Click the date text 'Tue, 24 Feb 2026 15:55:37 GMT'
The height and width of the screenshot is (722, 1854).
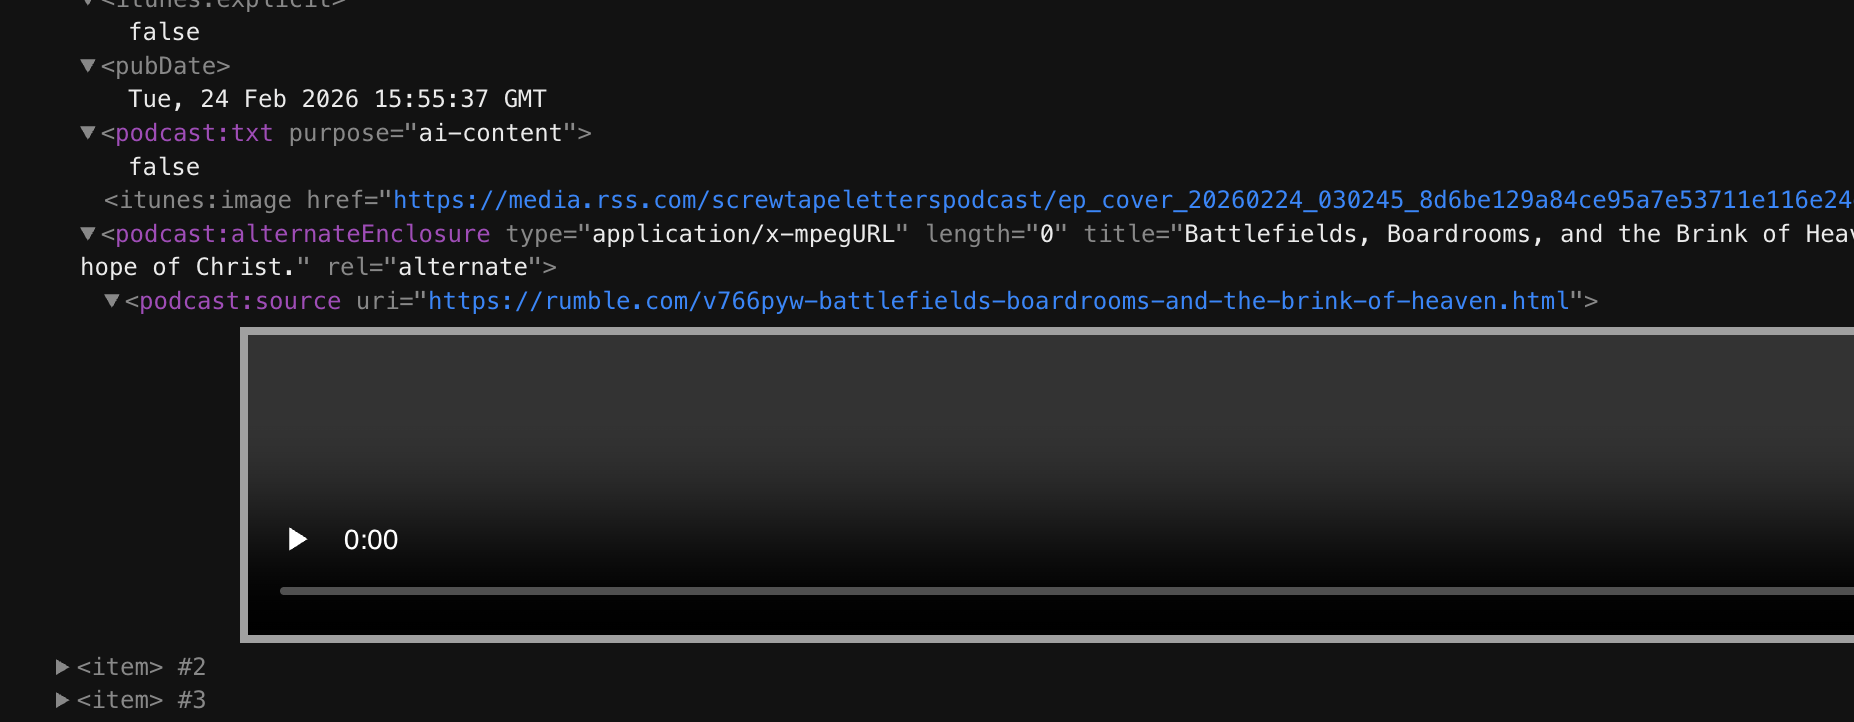click(x=337, y=99)
